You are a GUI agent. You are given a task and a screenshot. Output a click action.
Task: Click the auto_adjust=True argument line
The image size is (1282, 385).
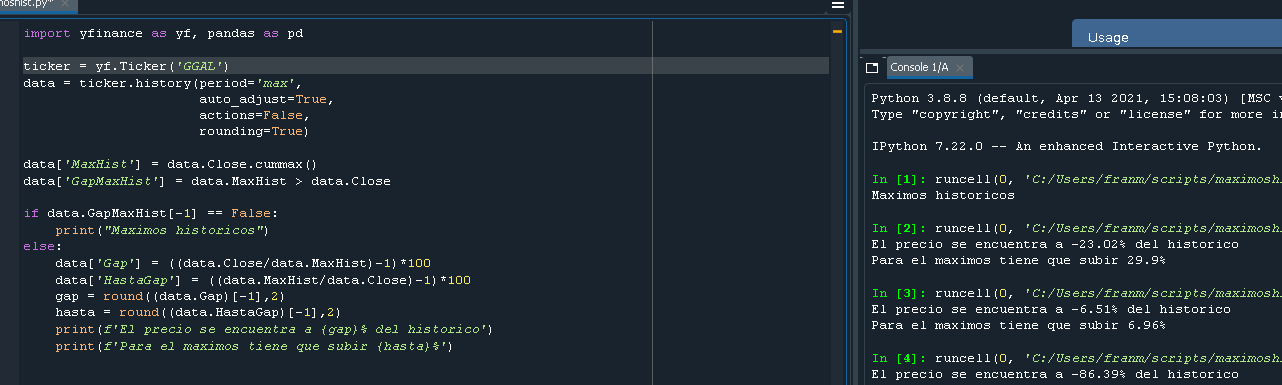tap(265, 100)
